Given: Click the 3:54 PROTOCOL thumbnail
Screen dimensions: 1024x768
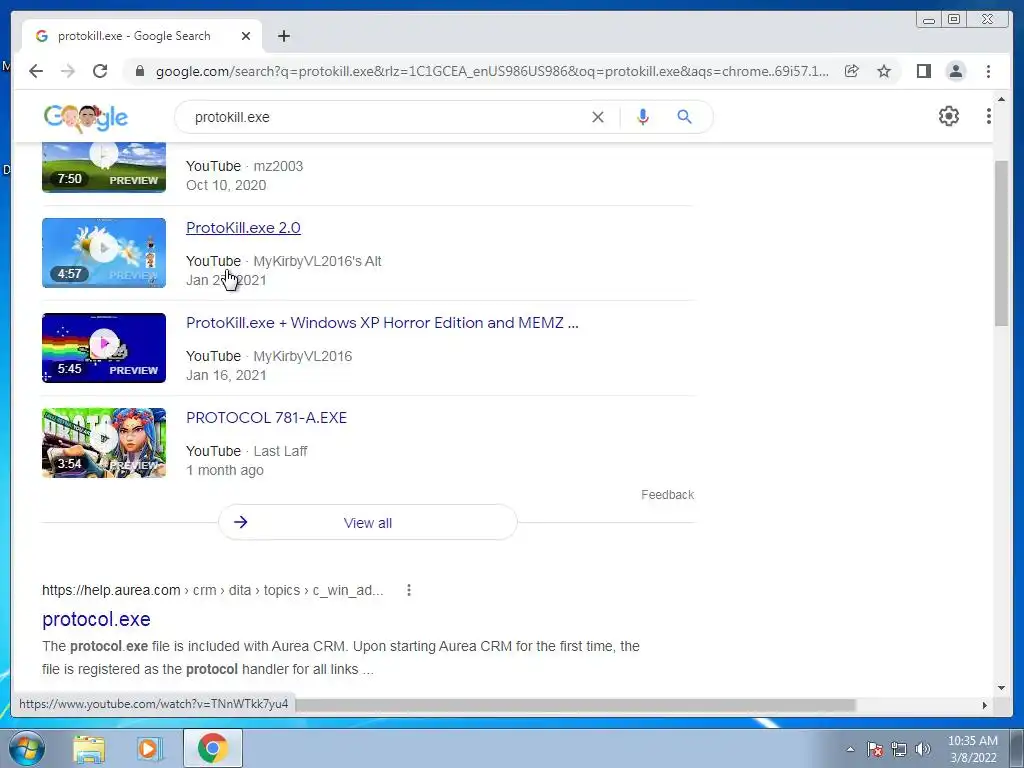Looking at the screenshot, I should [x=104, y=443].
